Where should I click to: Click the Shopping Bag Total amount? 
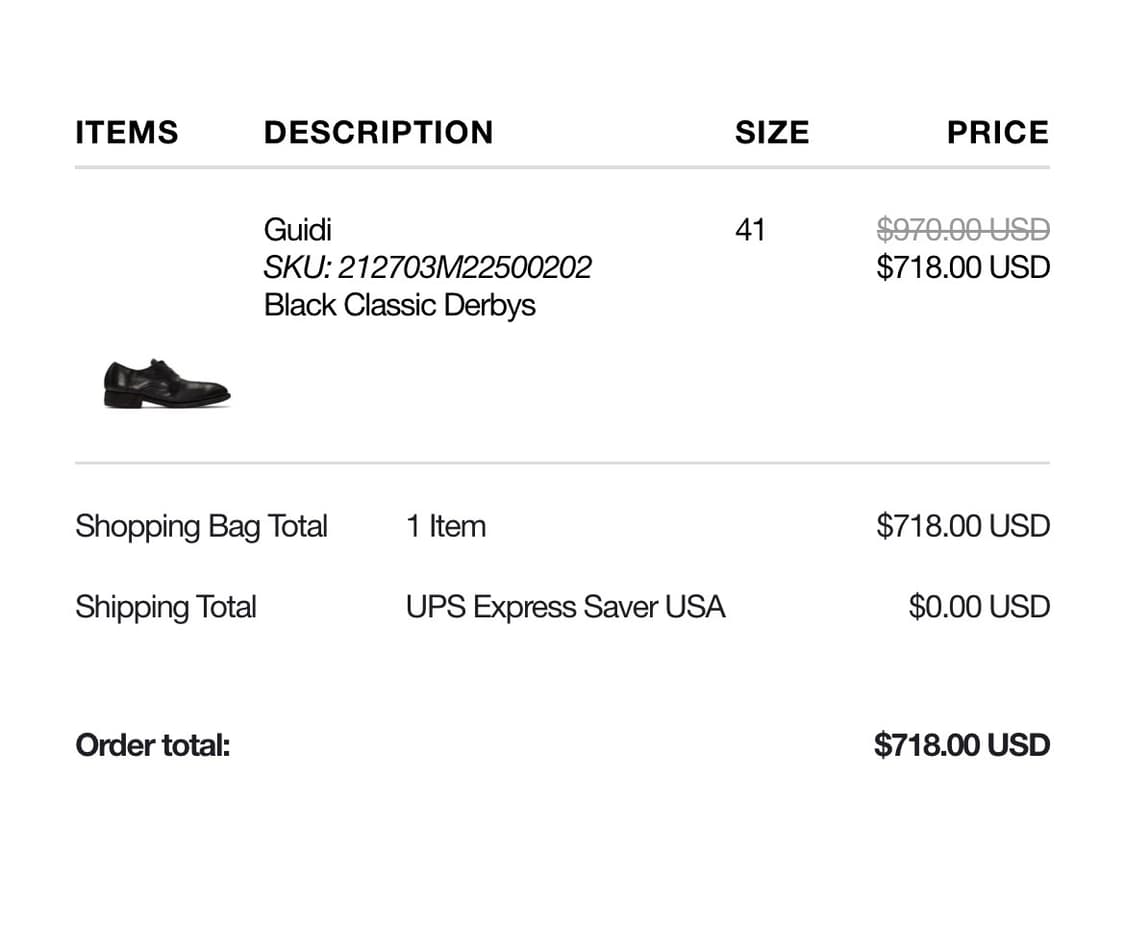click(x=963, y=526)
